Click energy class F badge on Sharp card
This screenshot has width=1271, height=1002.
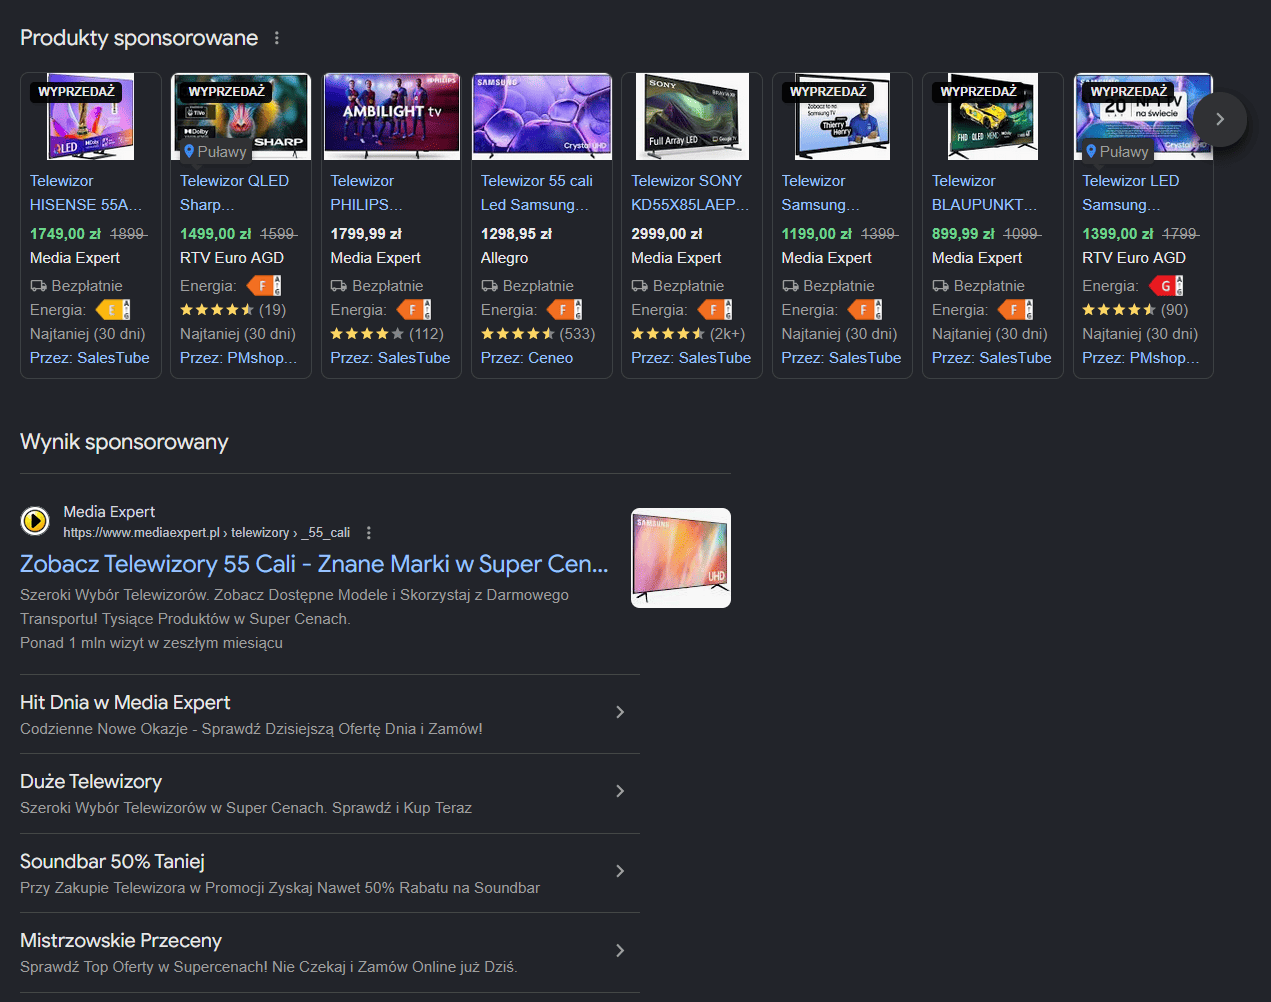[264, 286]
